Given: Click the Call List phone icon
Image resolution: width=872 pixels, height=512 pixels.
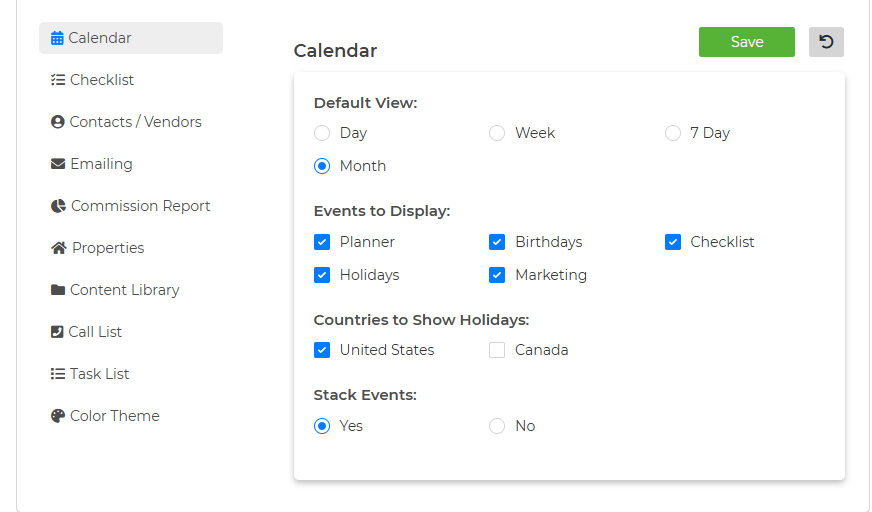Looking at the screenshot, I should (57, 332).
